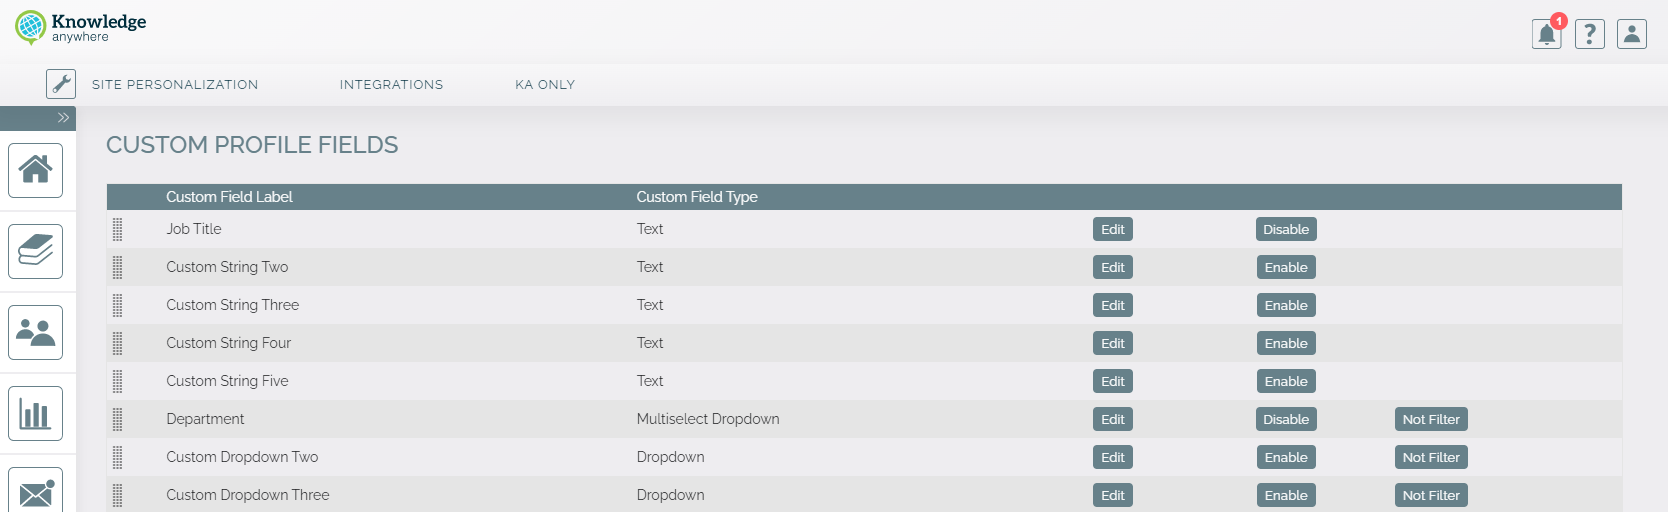Open the Integrations menu

coord(391,85)
